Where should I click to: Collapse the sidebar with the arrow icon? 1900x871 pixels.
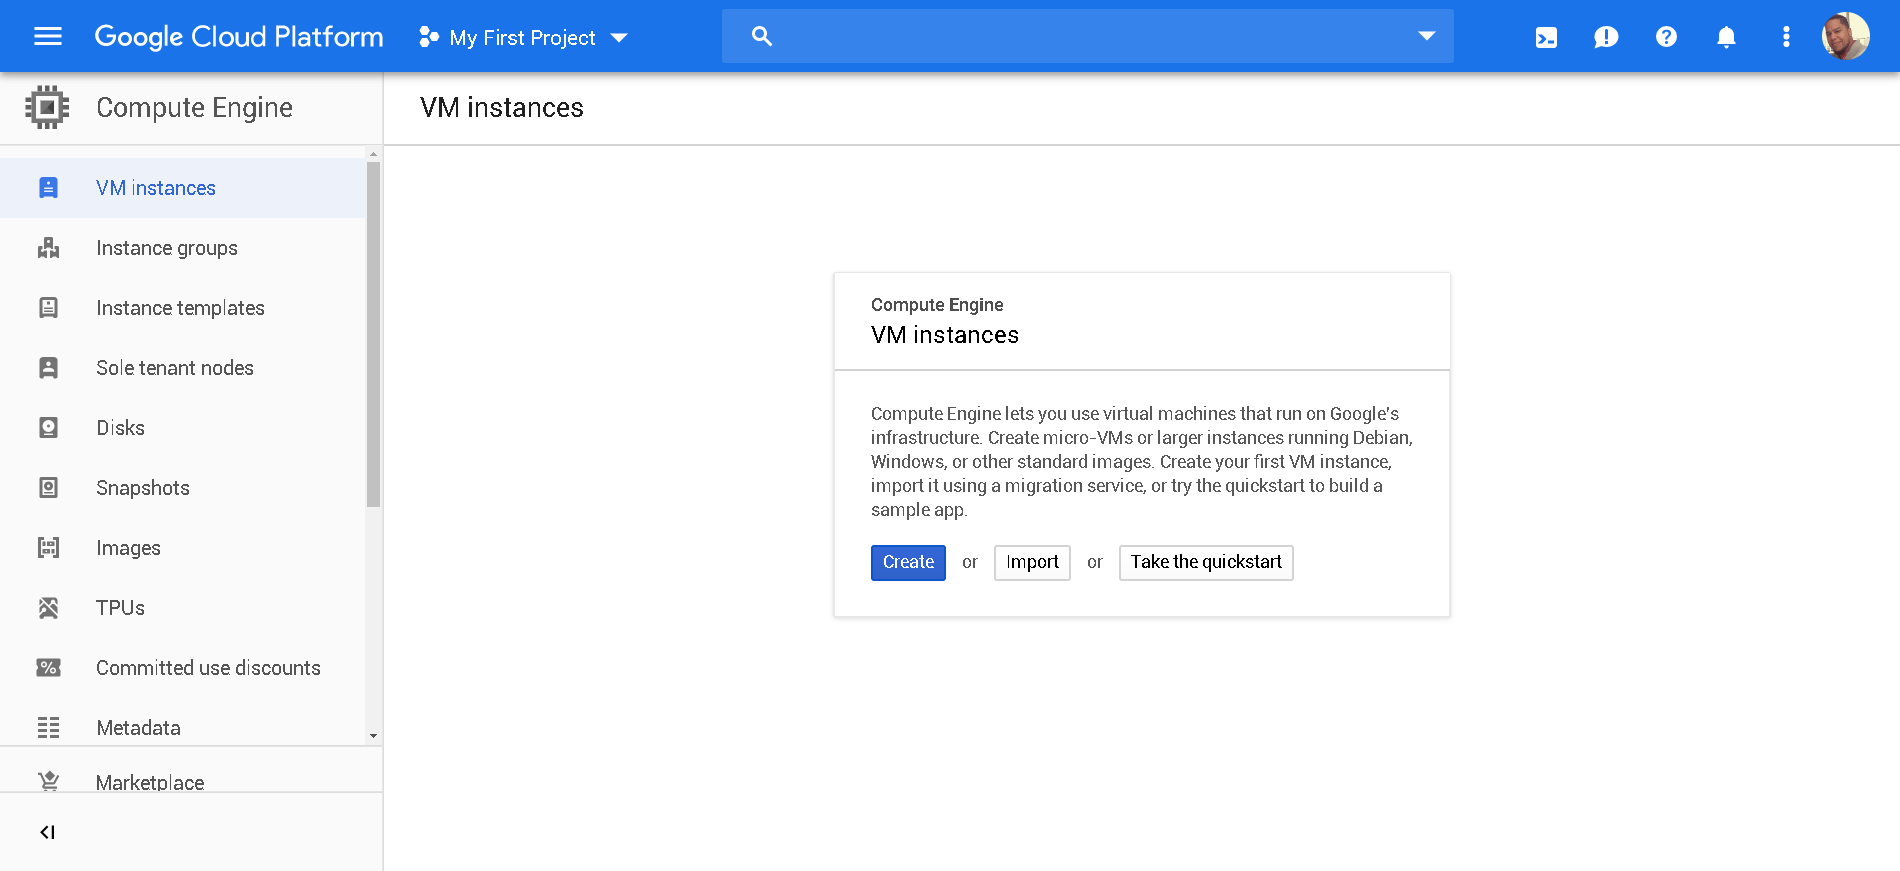[47, 832]
